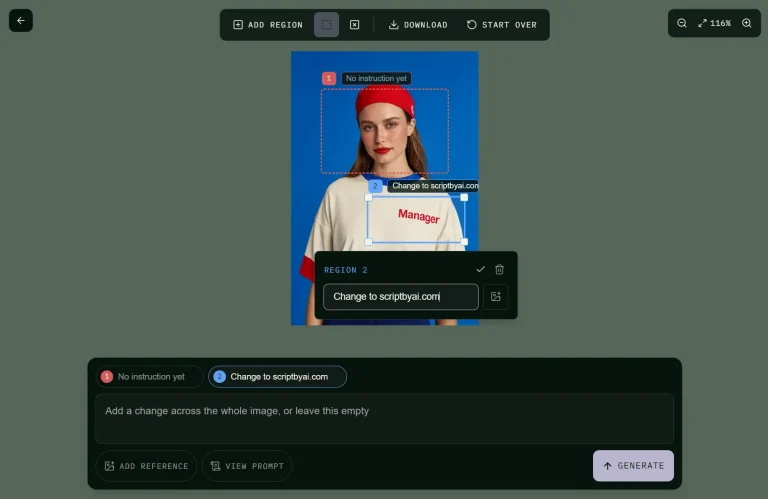Click Start Over to reset

pos(502,25)
